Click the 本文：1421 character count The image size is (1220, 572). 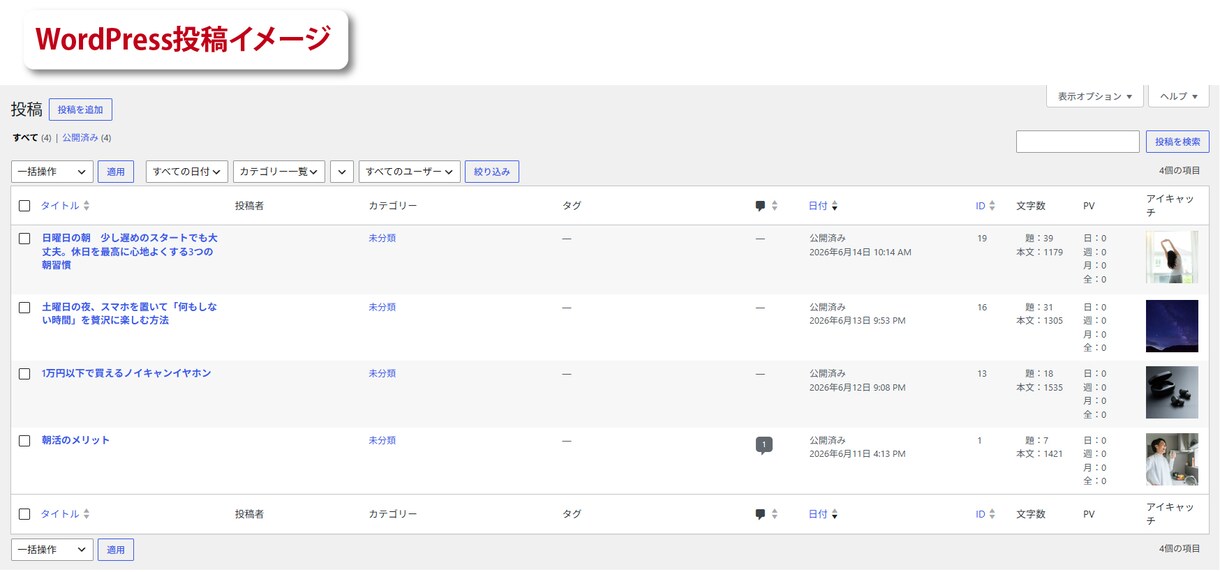(1040, 454)
